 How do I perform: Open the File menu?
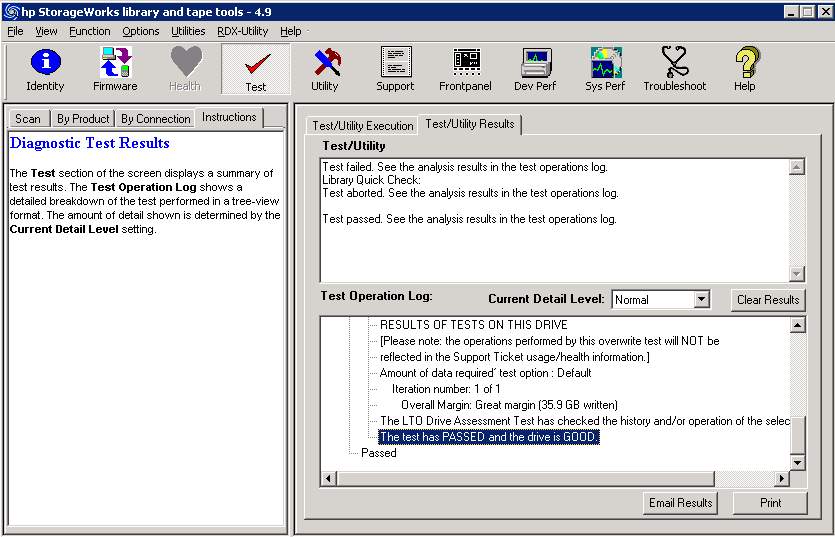(x=15, y=31)
